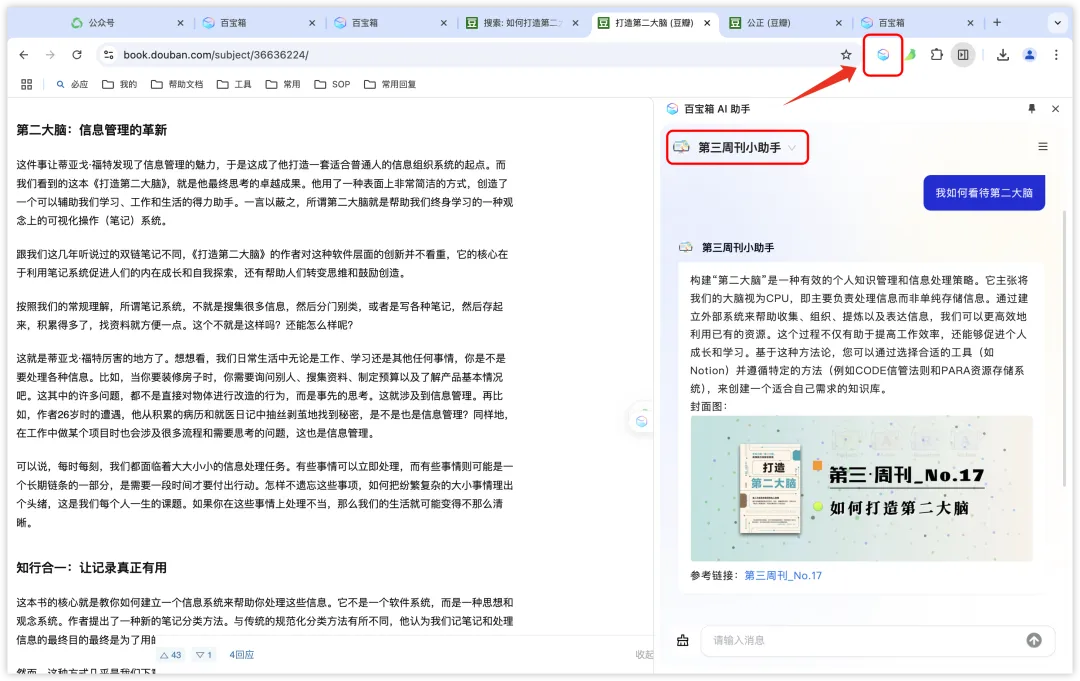Screen dimensions: 1080x681
Task: Open the 常用回复 bookmark folder
Action: (x=390, y=84)
